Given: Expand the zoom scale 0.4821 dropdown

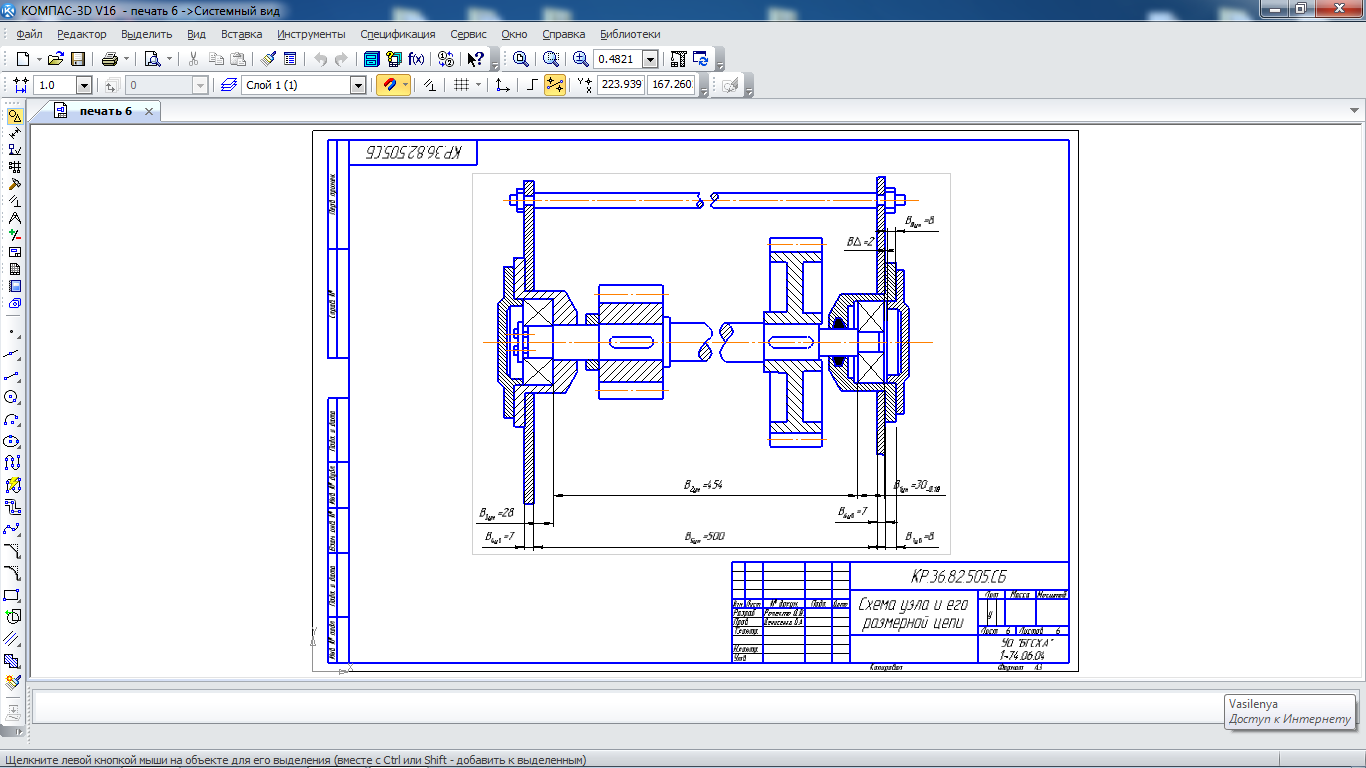Looking at the screenshot, I should [x=650, y=59].
